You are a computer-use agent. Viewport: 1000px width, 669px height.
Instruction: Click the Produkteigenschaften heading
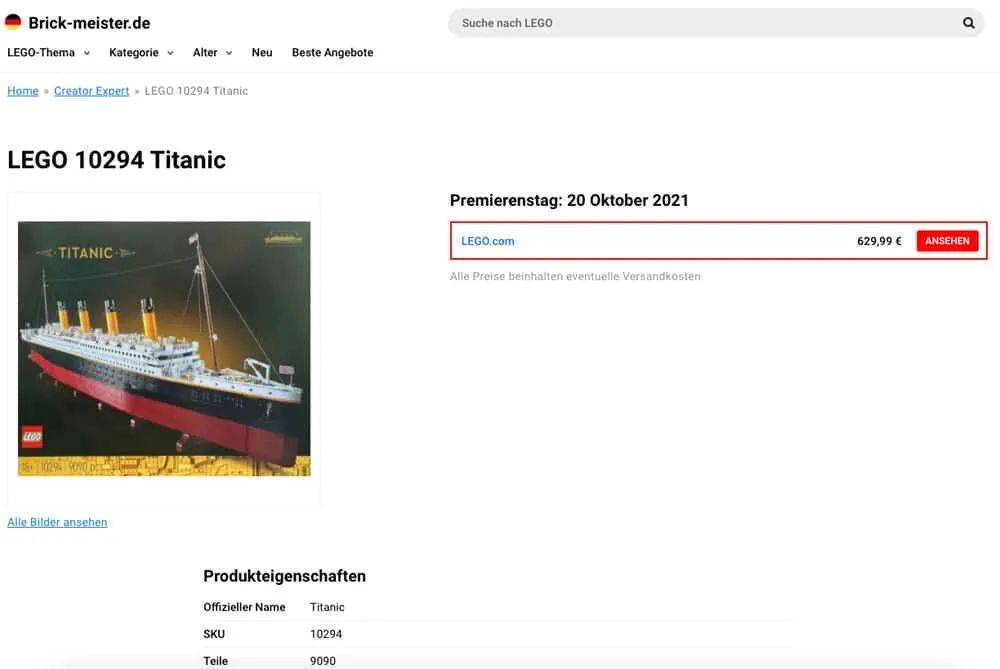point(284,576)
